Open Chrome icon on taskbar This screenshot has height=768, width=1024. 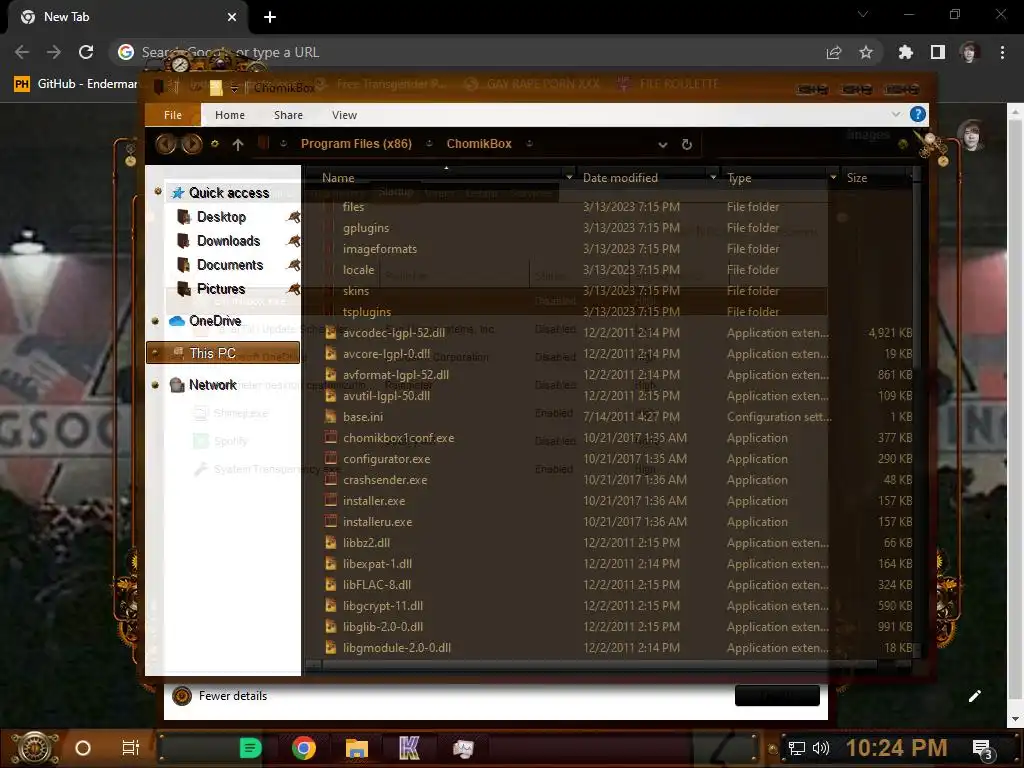pyautogui.click(x=304, y=748)
